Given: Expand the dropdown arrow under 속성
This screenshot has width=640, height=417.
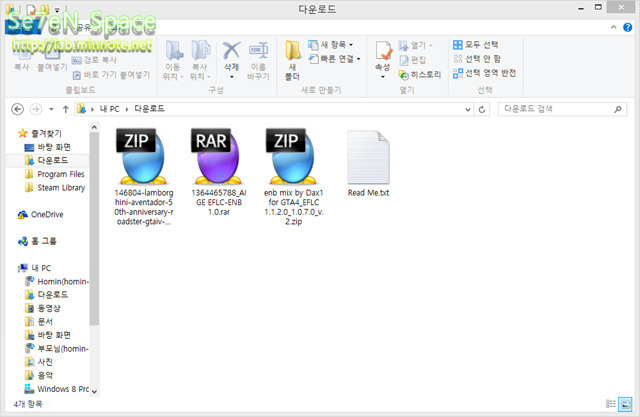Looking at the screenshot, I should tap(383, 77).
